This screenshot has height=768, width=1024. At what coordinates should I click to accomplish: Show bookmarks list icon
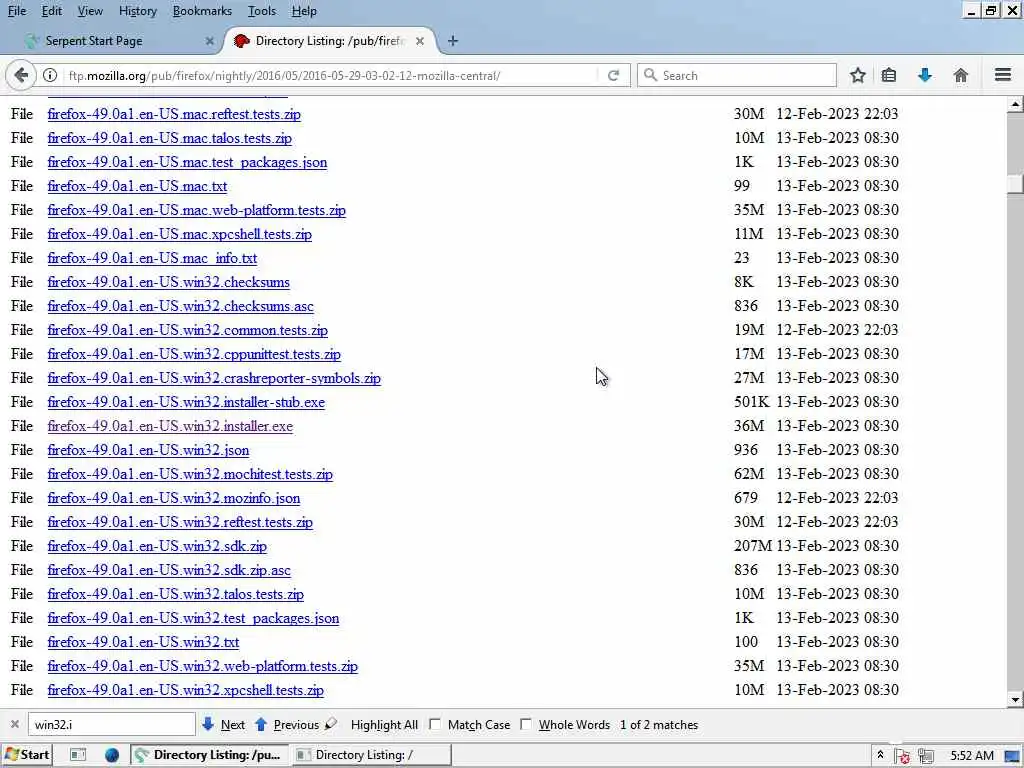[x=889, y=75]
